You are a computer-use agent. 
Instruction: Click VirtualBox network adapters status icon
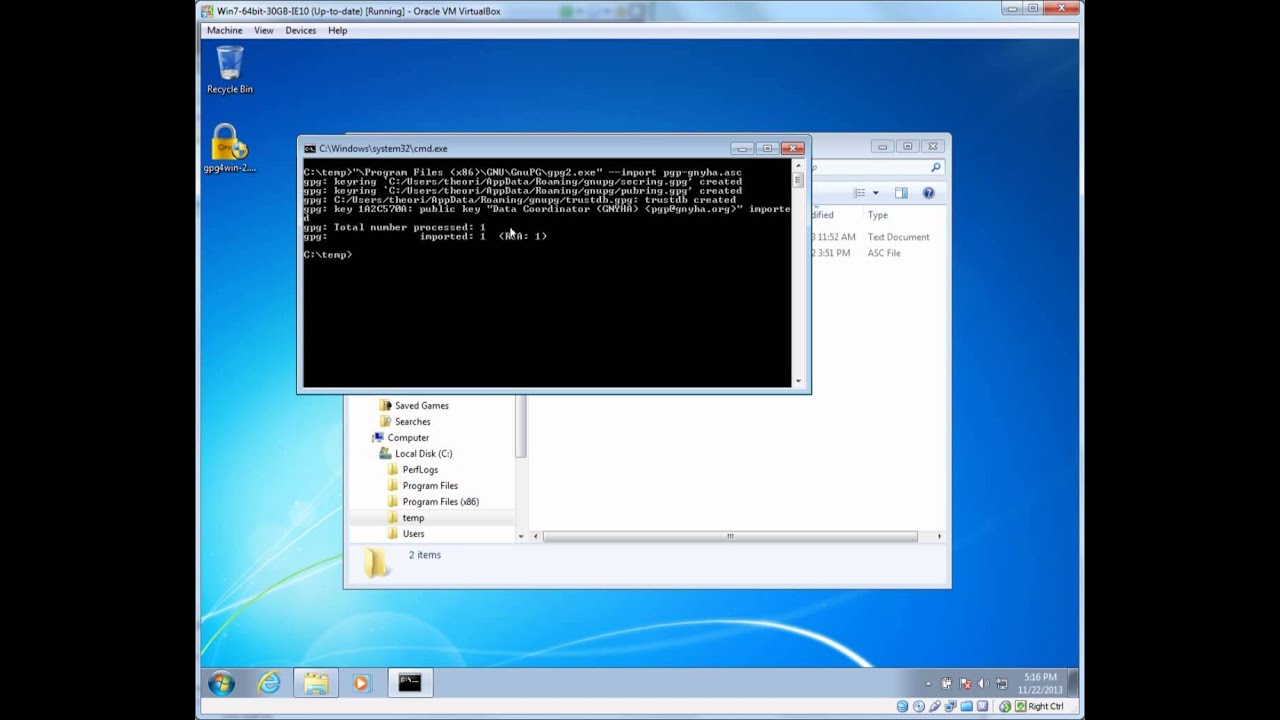(x=949, y=706)
